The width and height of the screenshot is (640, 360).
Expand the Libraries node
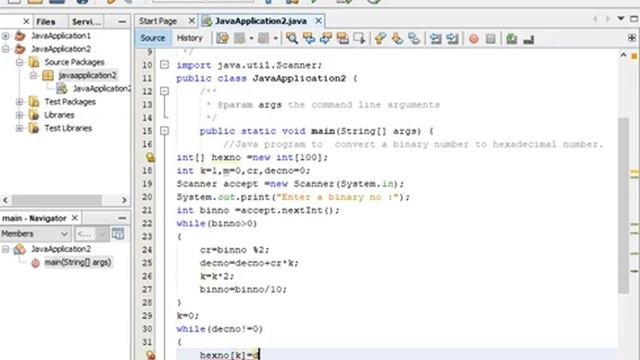coord(19,115)
